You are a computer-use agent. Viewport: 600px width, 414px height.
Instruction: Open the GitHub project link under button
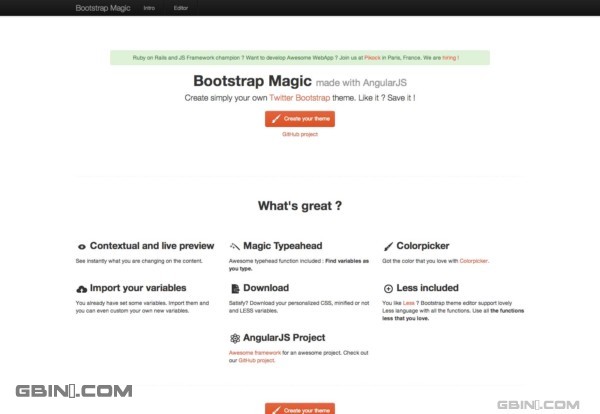[300, 134]
